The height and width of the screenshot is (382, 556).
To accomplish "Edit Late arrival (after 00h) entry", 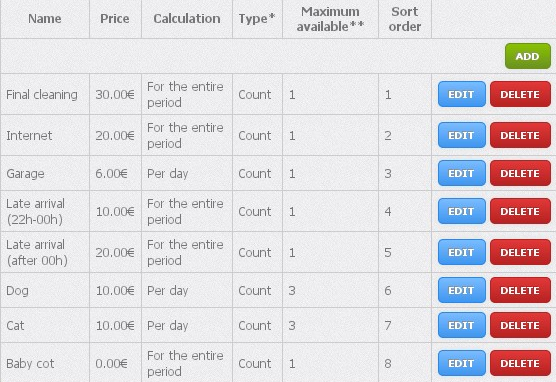I will coord(462,252).
